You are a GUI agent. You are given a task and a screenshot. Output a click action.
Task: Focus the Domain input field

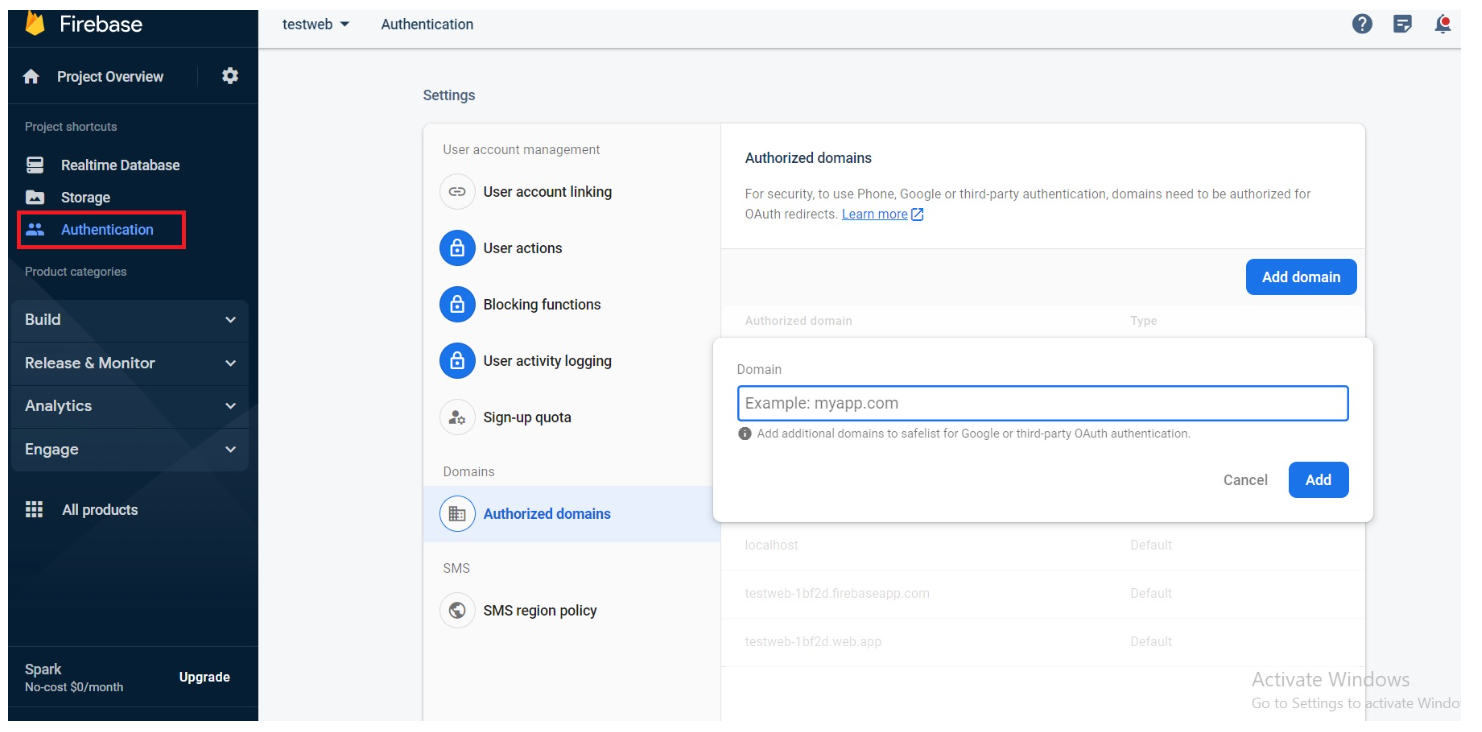click(x=1043, y=404)
